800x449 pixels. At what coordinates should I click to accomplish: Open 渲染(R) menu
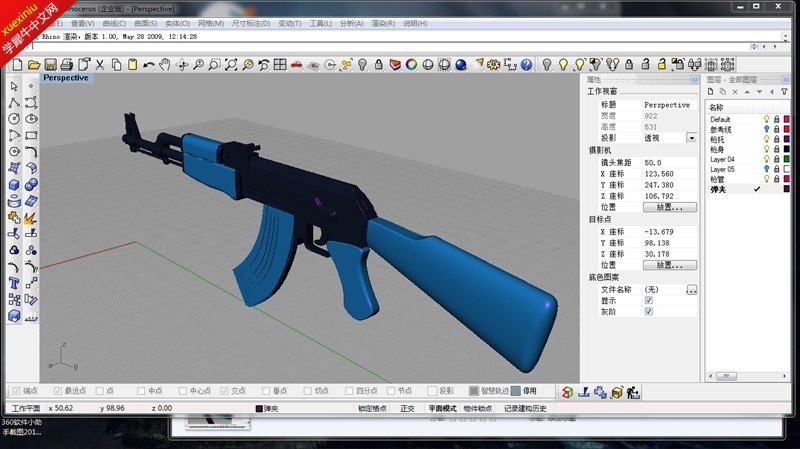pyautogui.click(x=383, y=23)
